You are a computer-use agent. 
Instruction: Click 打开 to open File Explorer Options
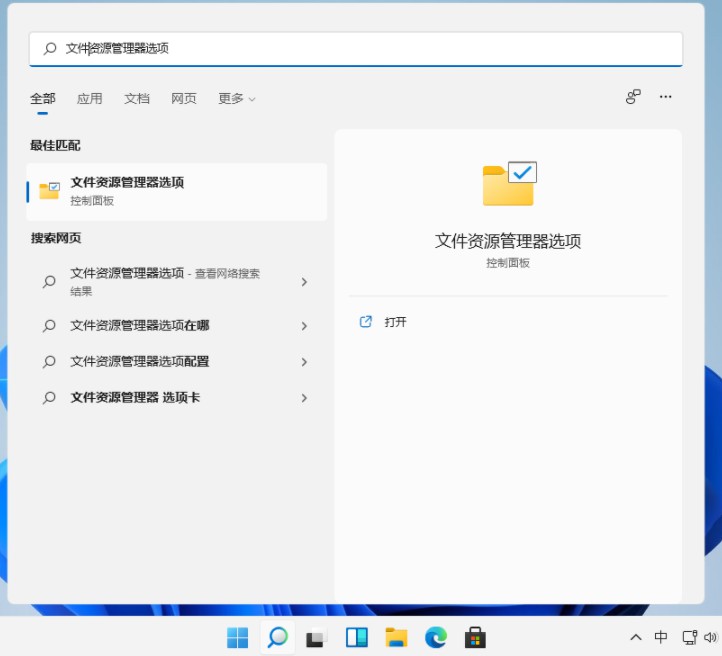click(x=395, y=322)
